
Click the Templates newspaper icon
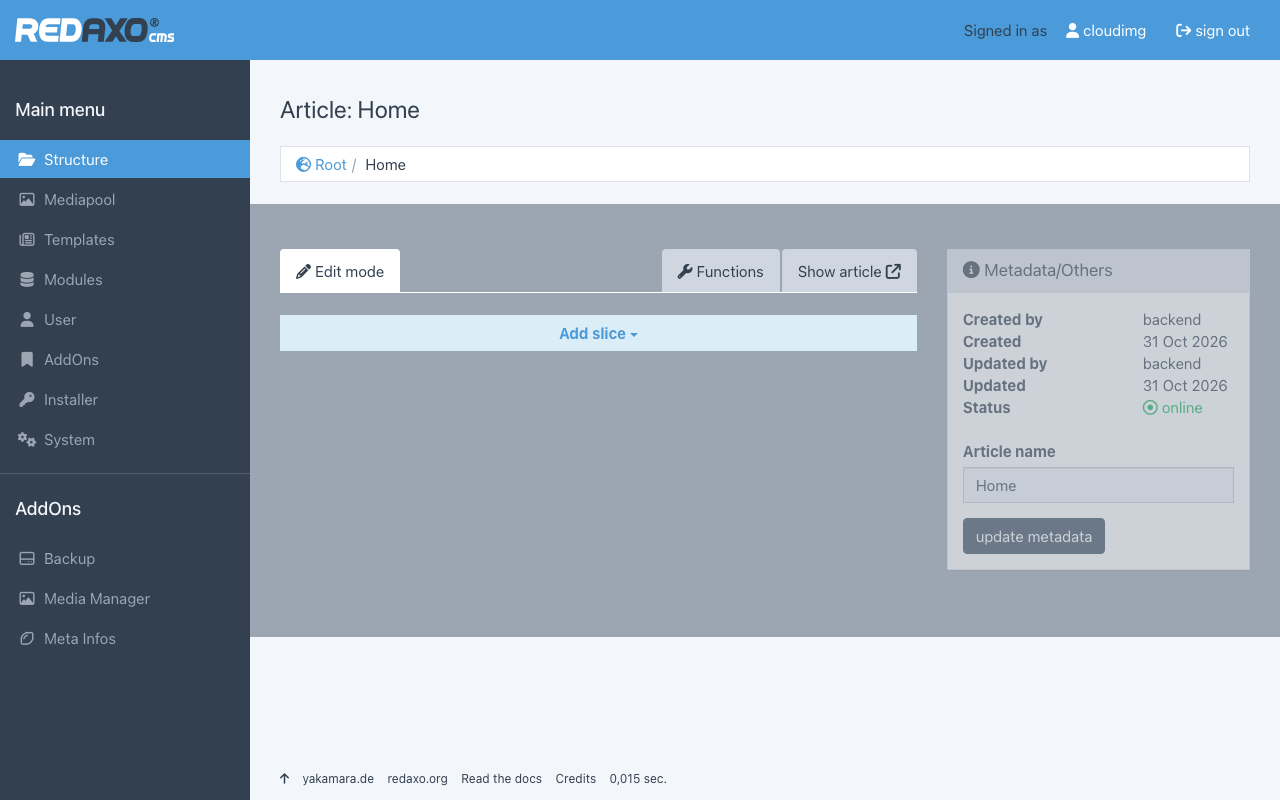click(x=27, y=240)
